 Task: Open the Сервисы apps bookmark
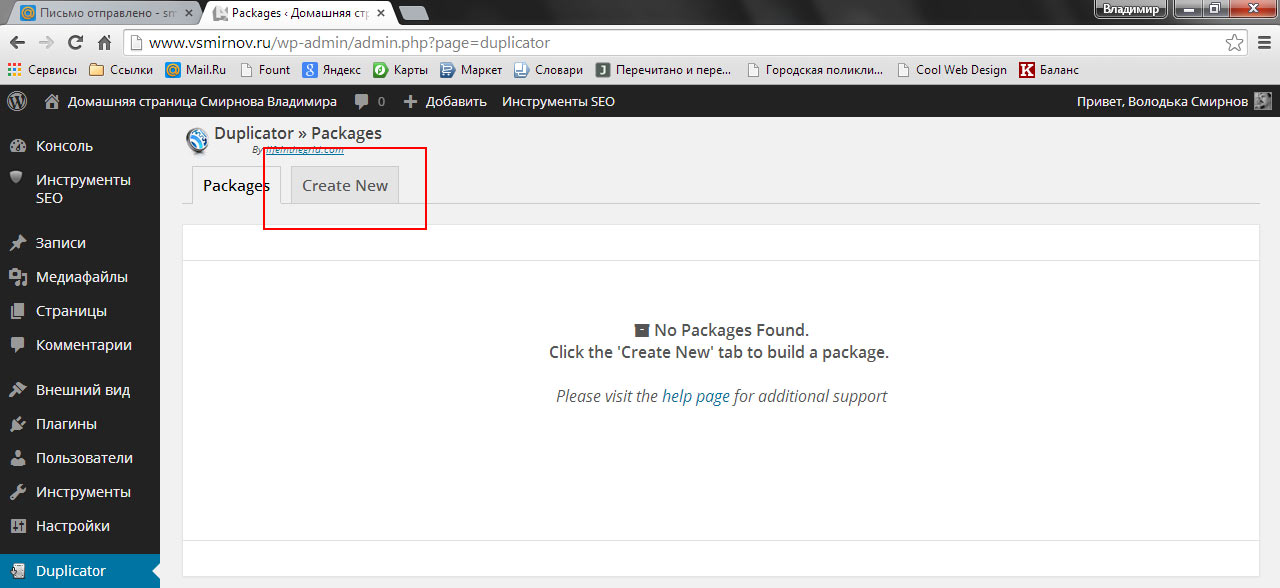pos(42,70)
